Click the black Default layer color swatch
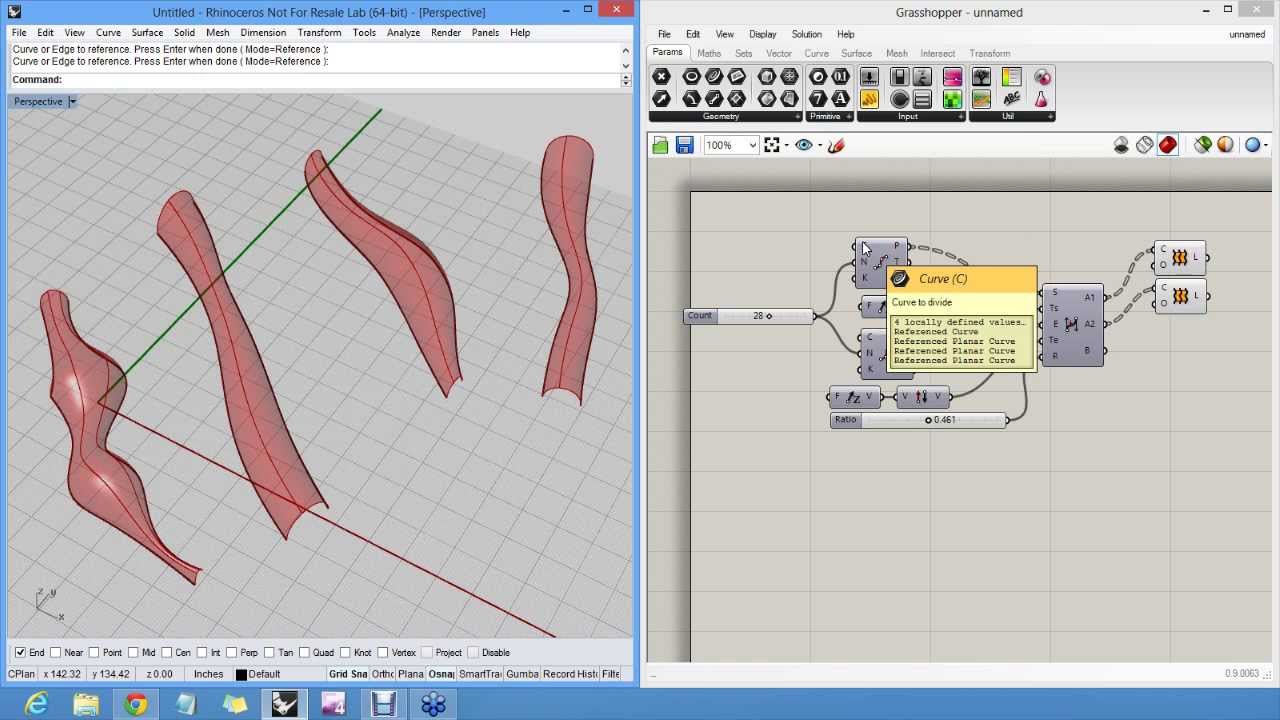The height and width of the screenshot is (720, 1280). pos(241,675)
